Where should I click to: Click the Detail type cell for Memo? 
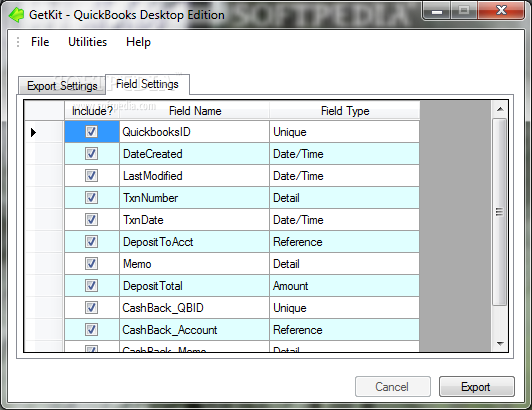click(x=344, y=264)
